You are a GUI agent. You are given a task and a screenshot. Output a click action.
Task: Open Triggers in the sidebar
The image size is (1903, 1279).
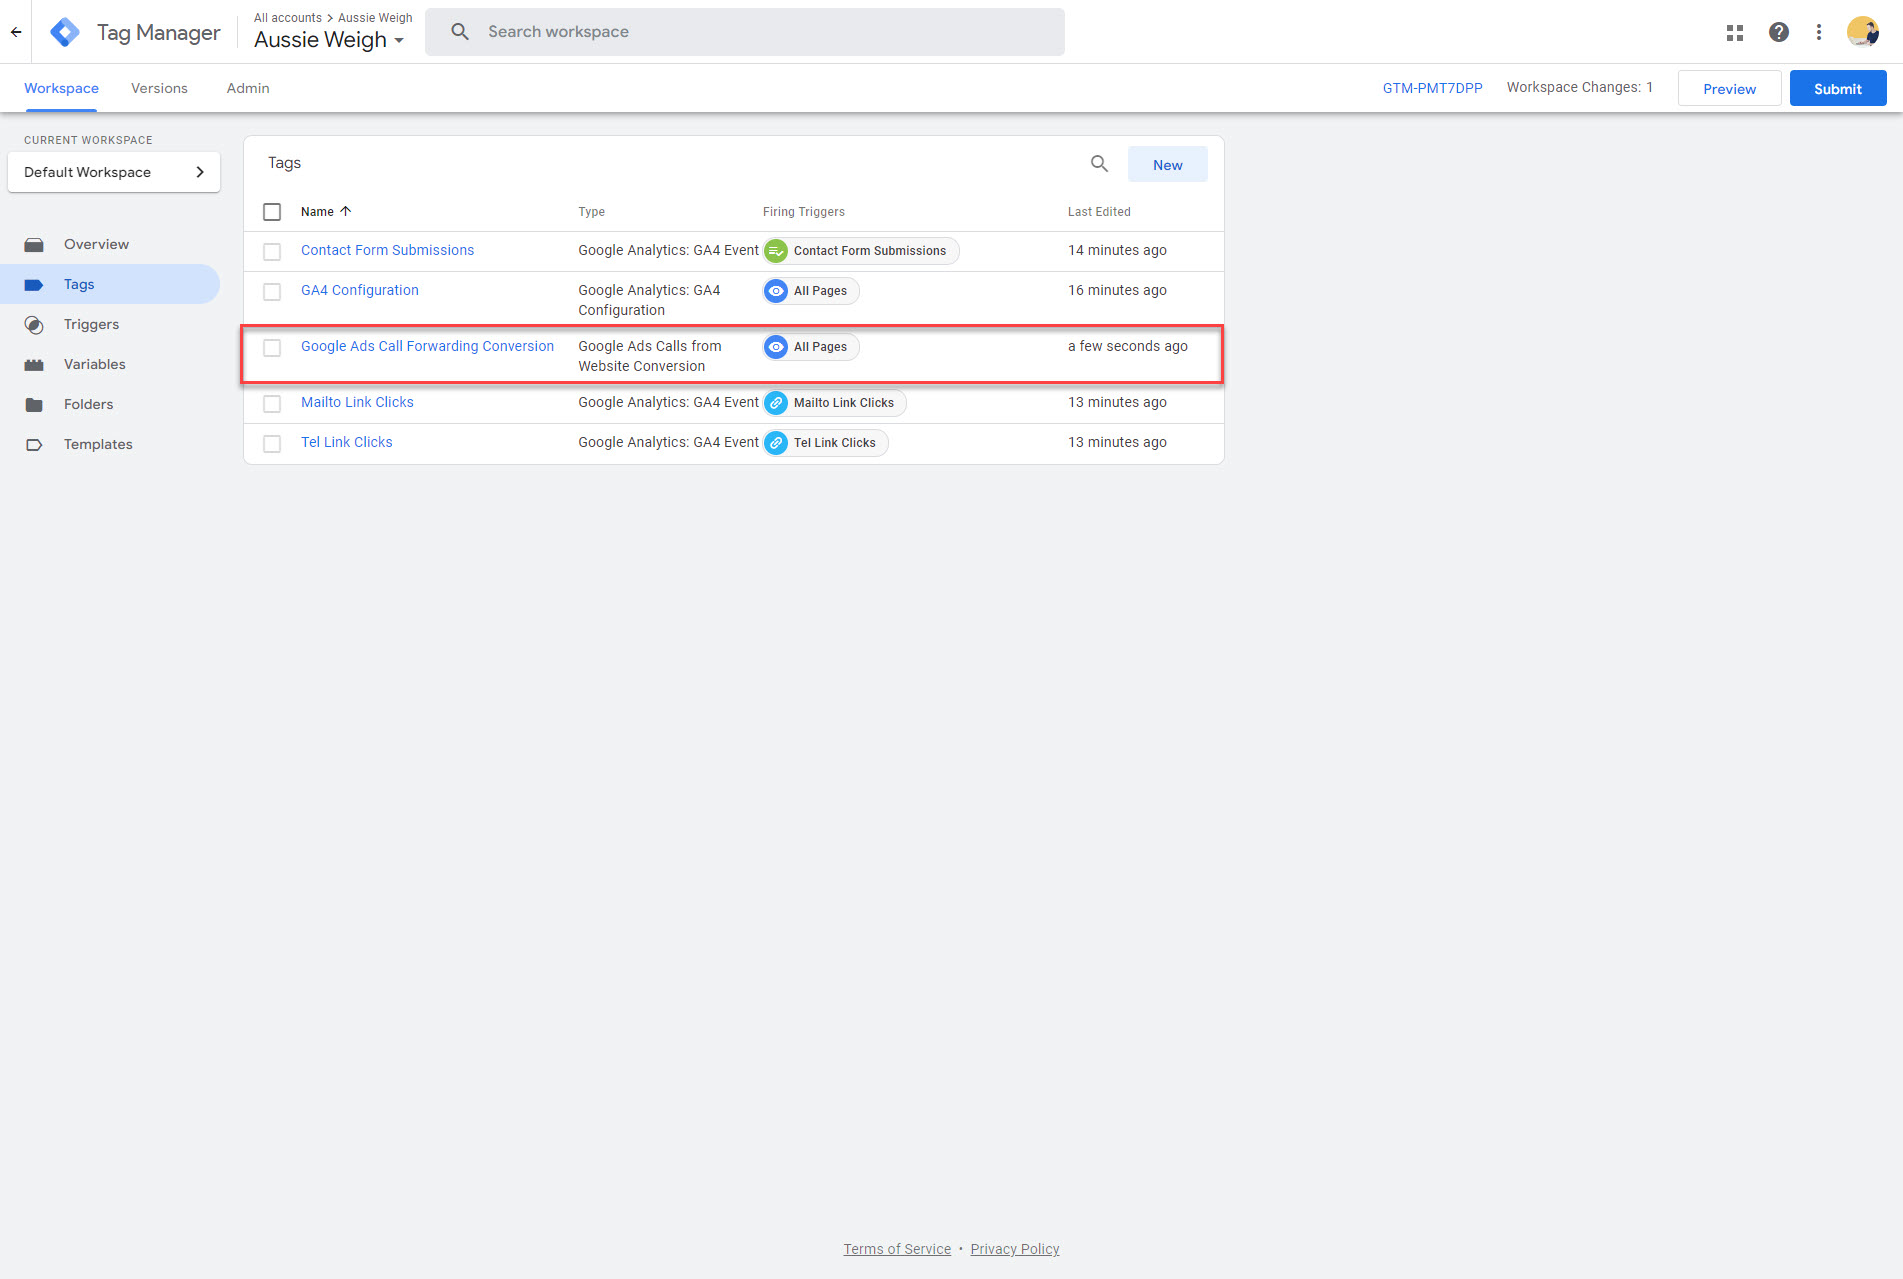point(91,324)
